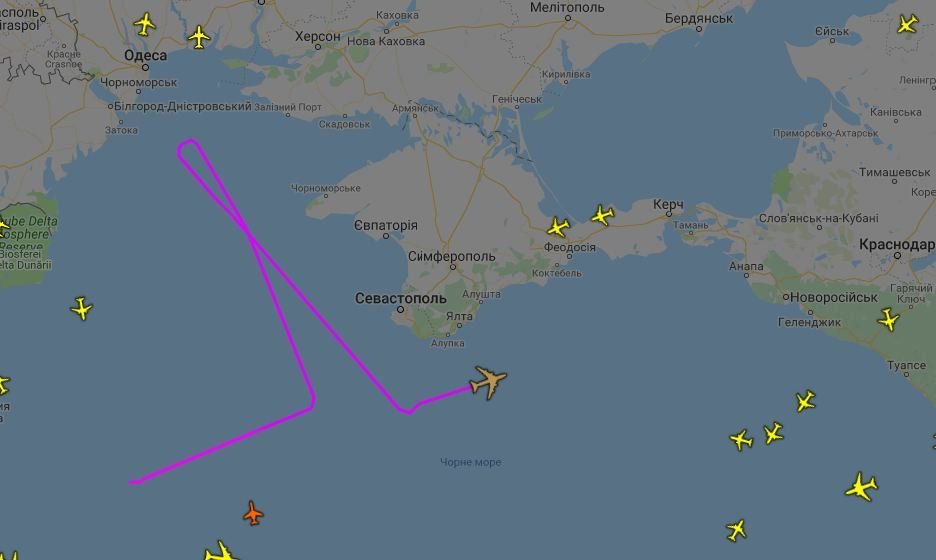The height and width of the screenshot is (560, 936).
Task: Click the Севастополь city label
Action: 401,298
